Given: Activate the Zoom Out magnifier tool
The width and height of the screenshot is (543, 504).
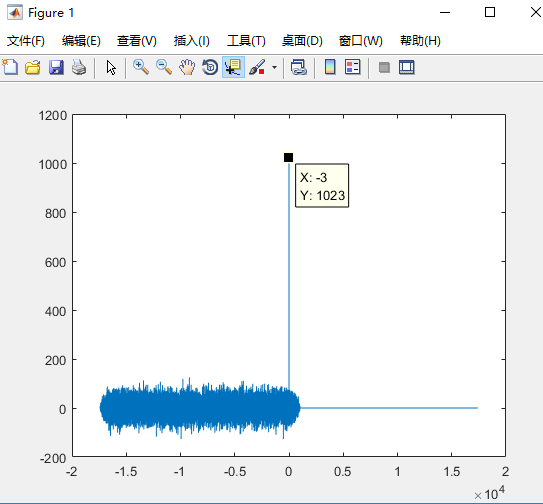Looking at the screenshot, I should coord(164,67).
